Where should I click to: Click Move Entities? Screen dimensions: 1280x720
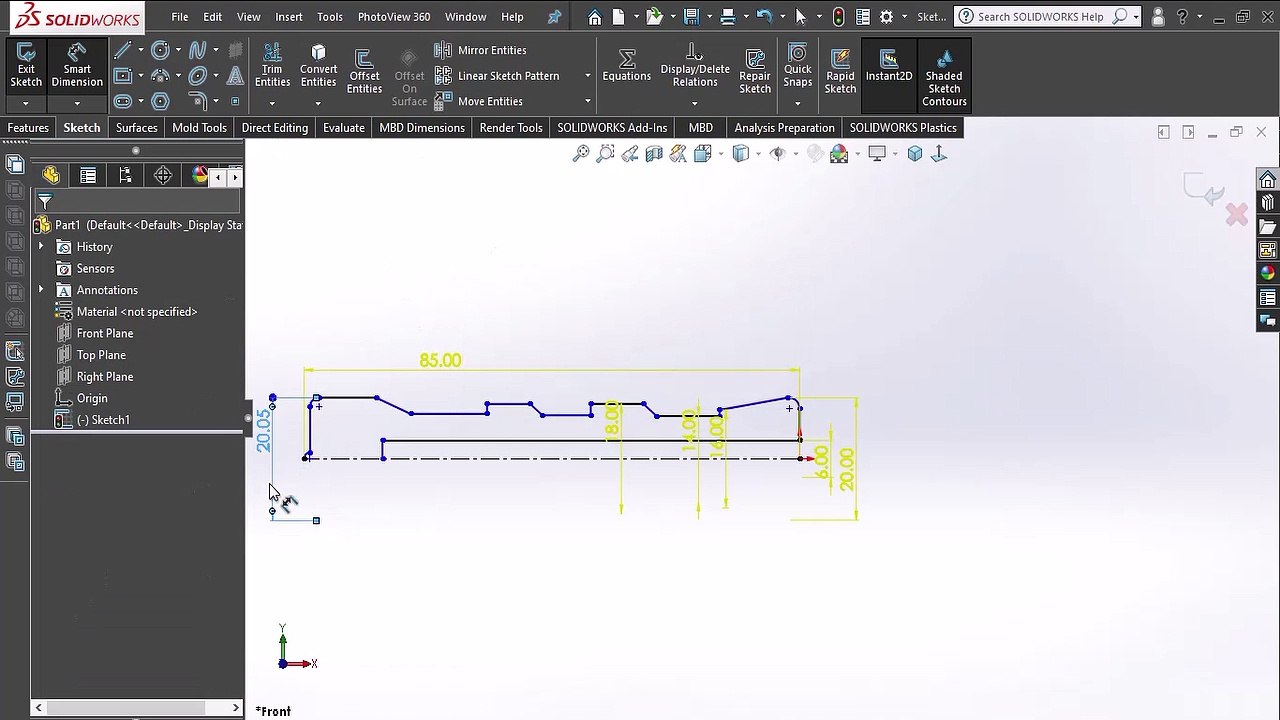(479, 101)
